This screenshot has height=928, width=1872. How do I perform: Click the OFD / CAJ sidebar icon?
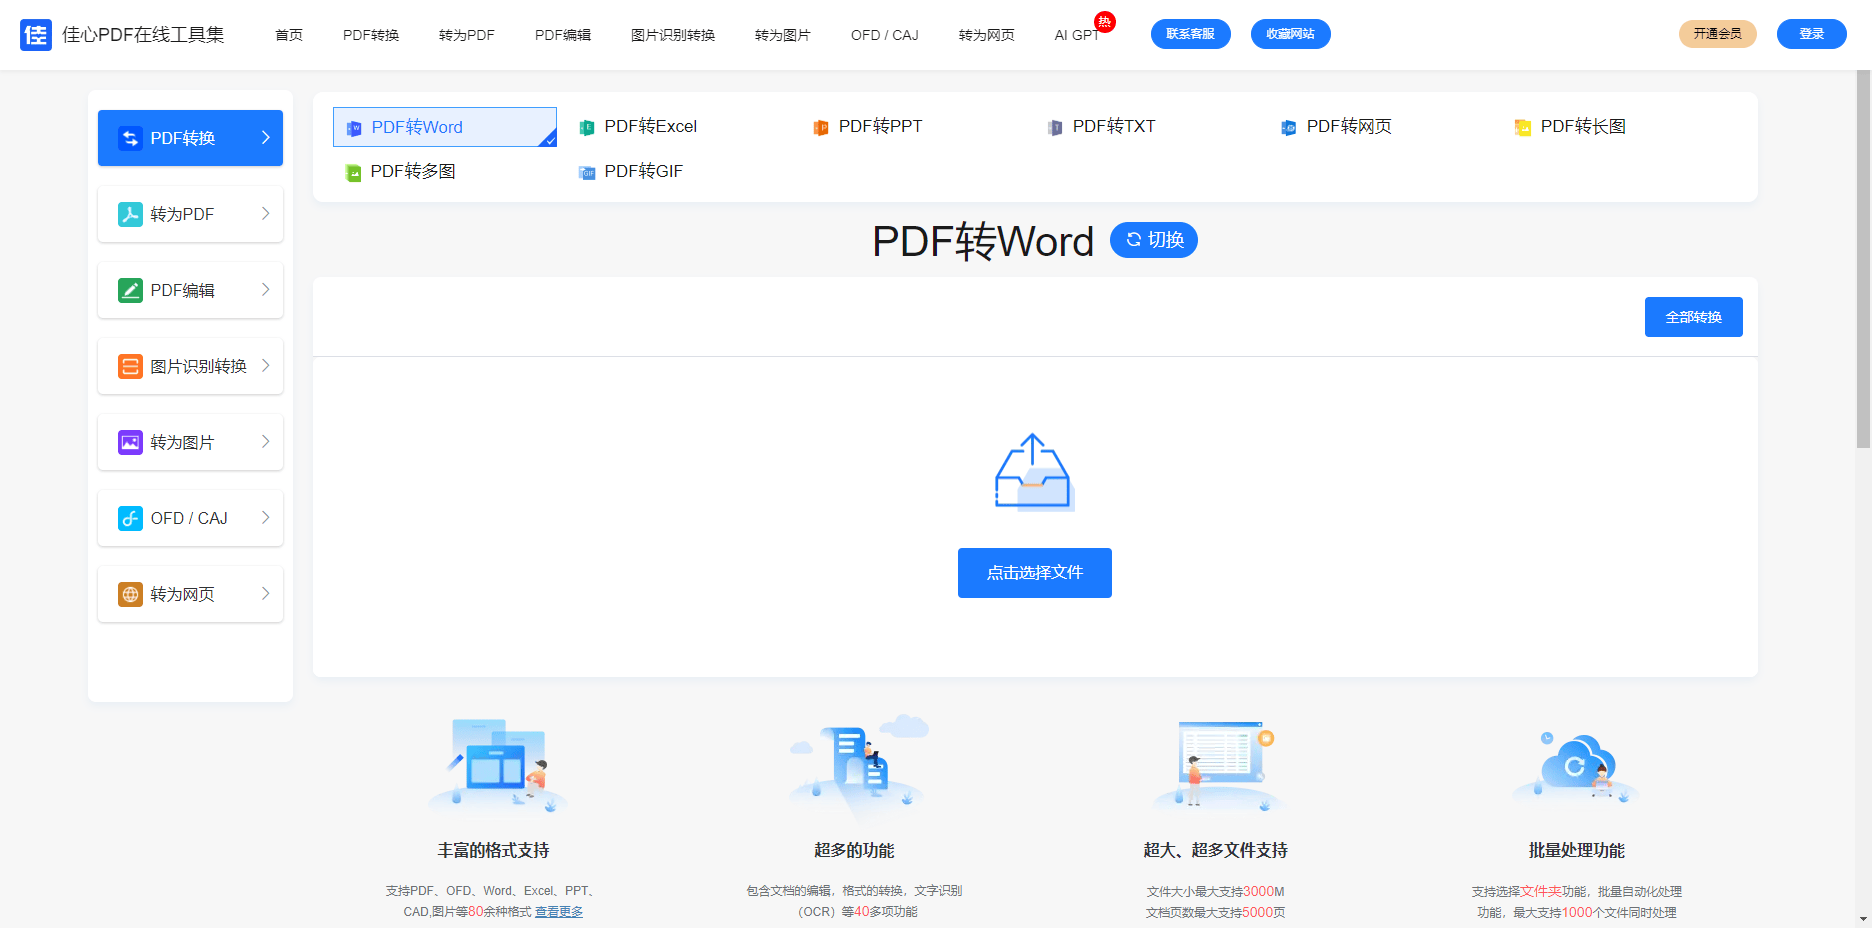(130, 517)
